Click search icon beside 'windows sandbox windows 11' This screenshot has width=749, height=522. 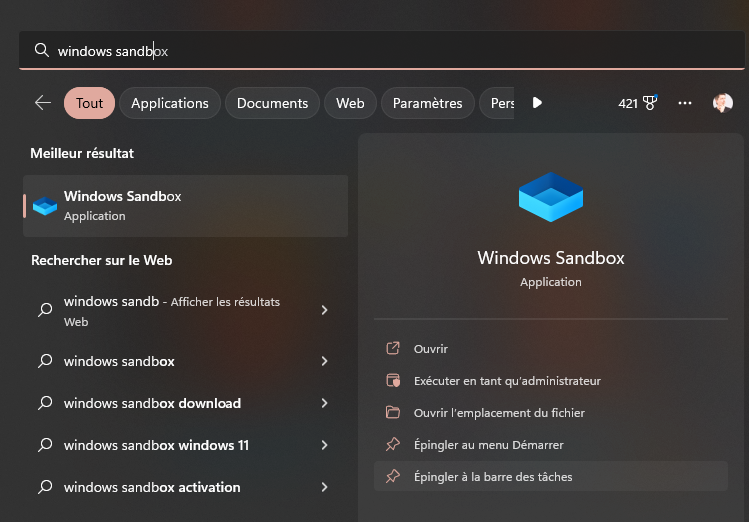[45, 445]
